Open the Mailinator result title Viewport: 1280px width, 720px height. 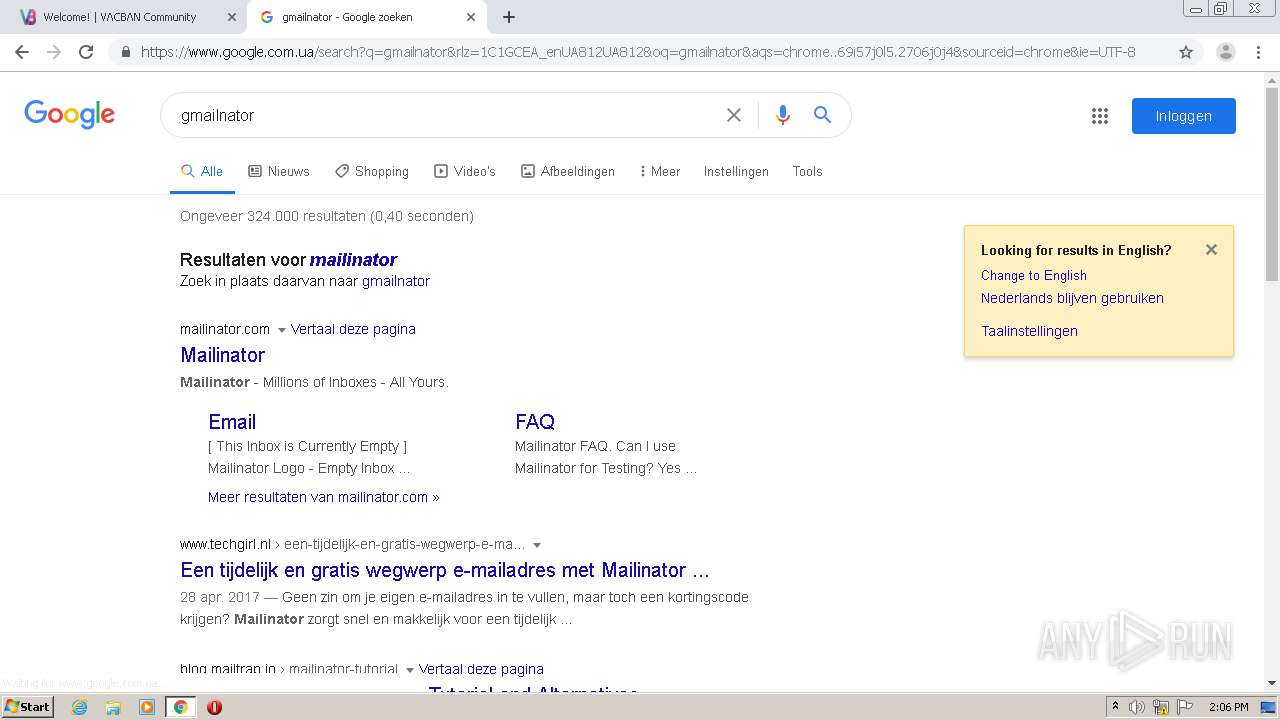coord(222,355)
